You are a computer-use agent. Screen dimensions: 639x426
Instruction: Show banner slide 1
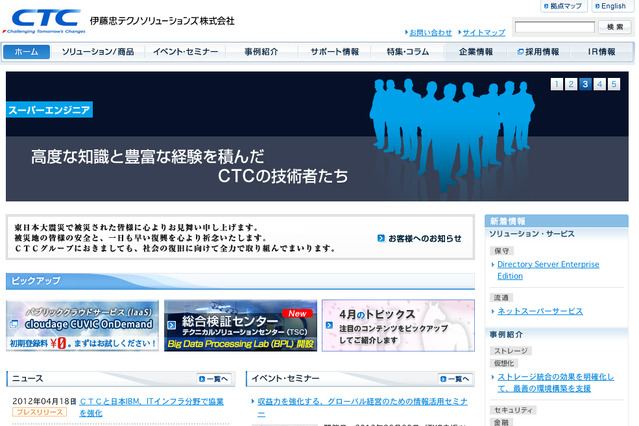click(557, 84)
